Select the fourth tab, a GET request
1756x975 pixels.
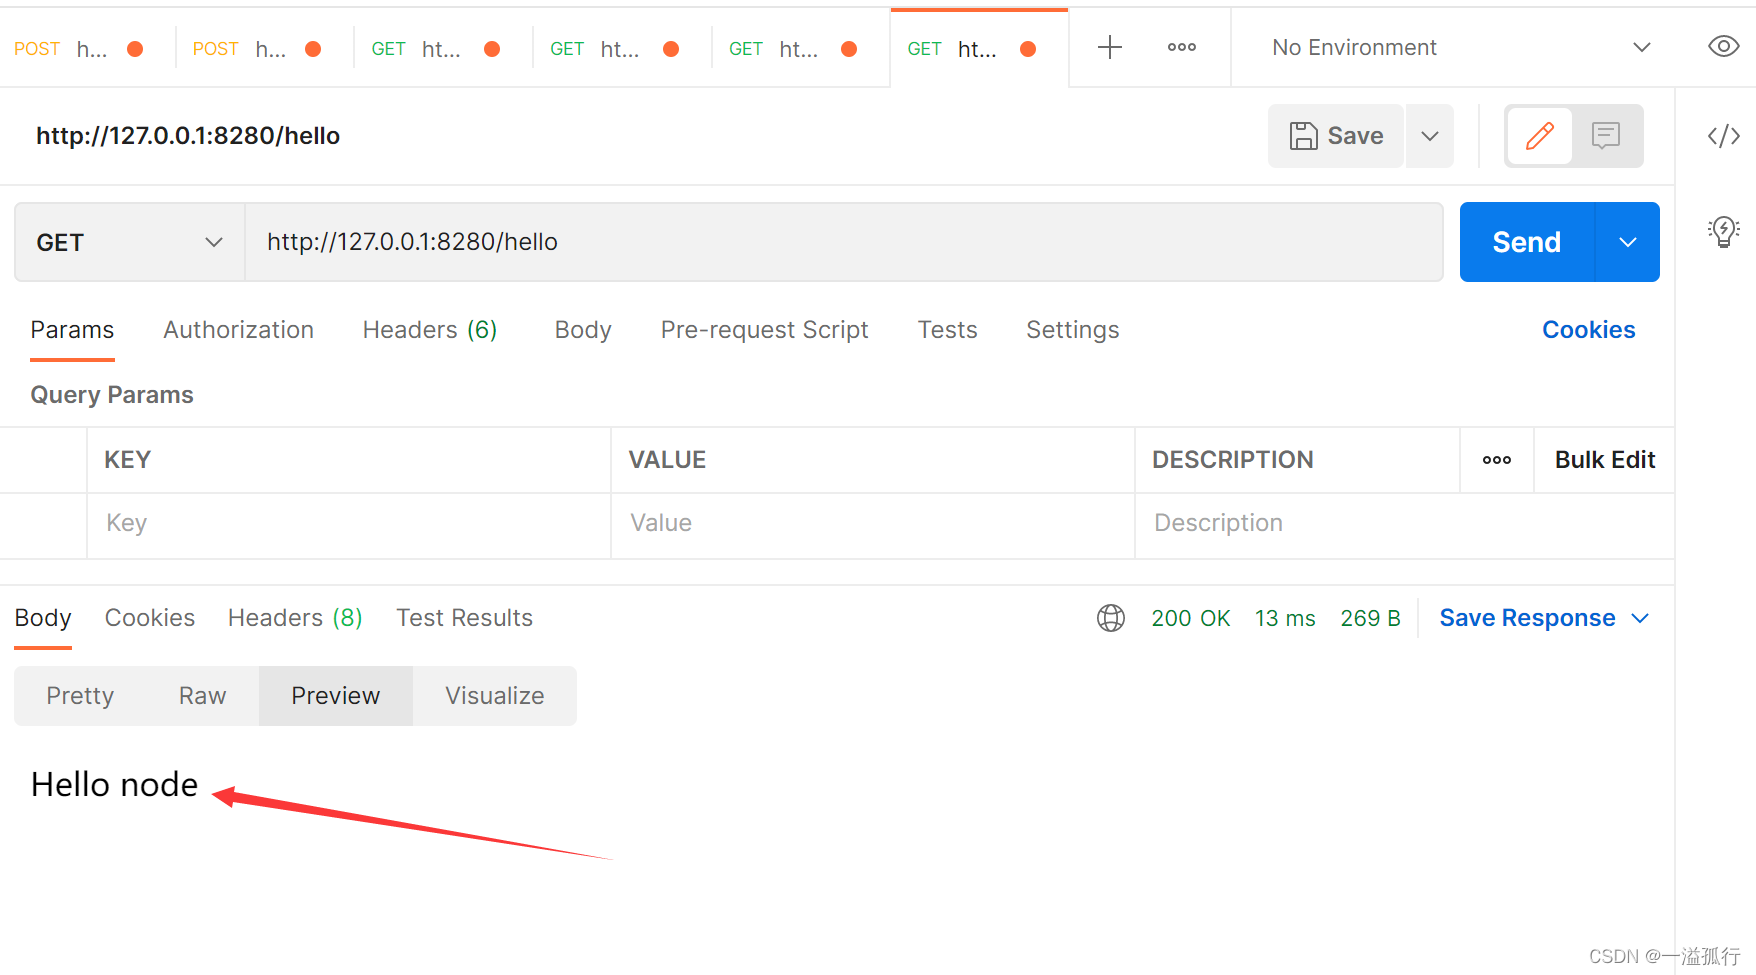pos(622,49)
